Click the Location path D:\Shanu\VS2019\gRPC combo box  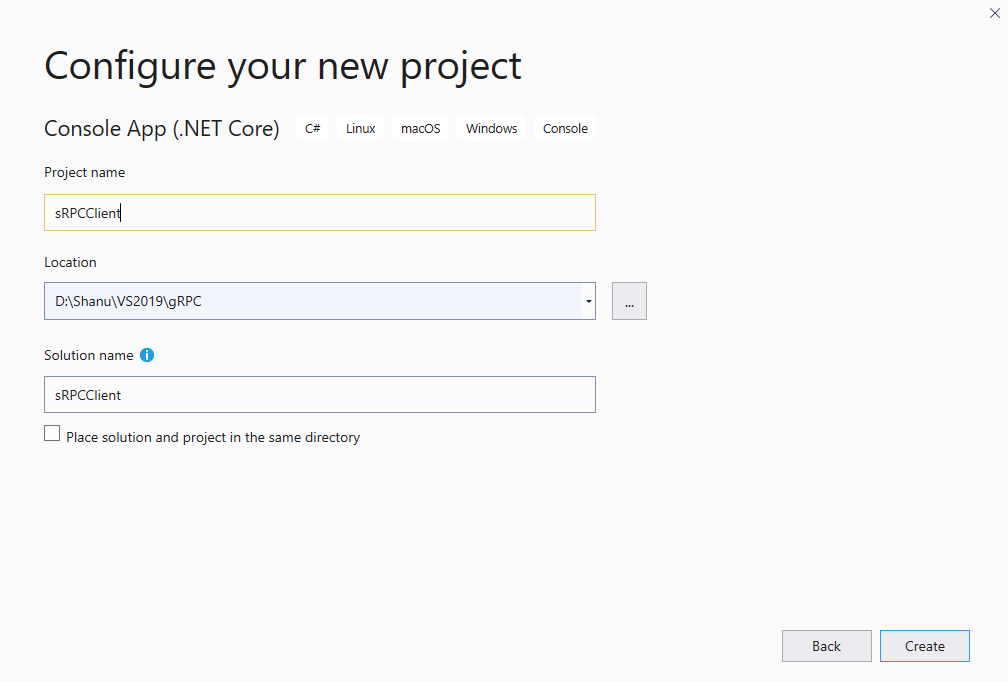(310, 301)
